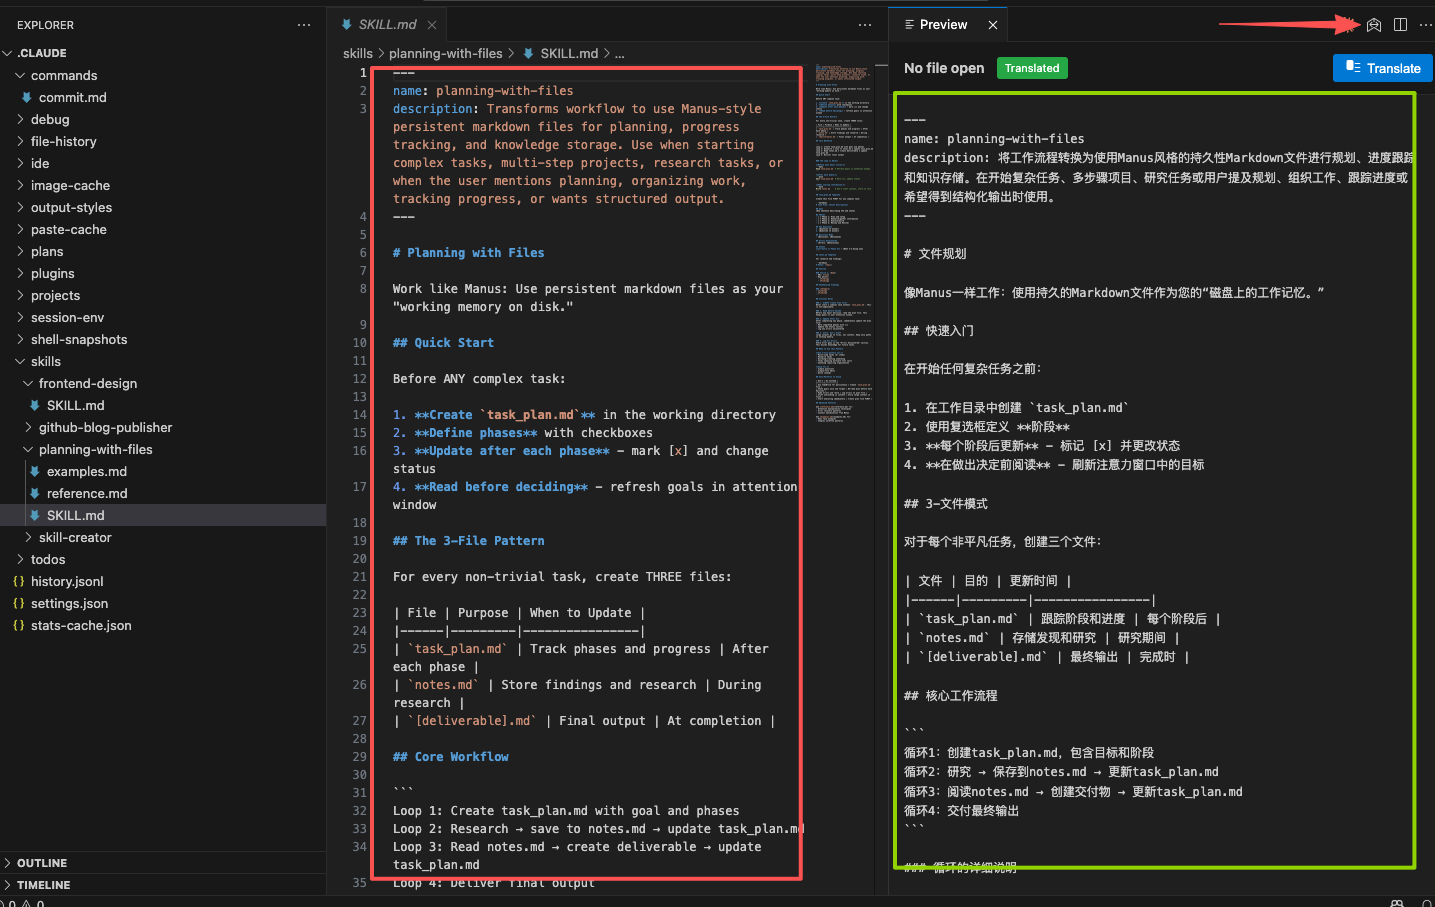Split the Preview editor with split icon

click(1400, 25)
